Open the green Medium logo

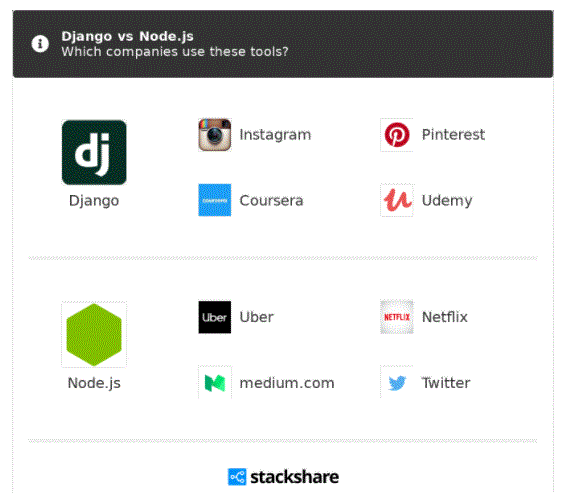(x=214, y=382)
